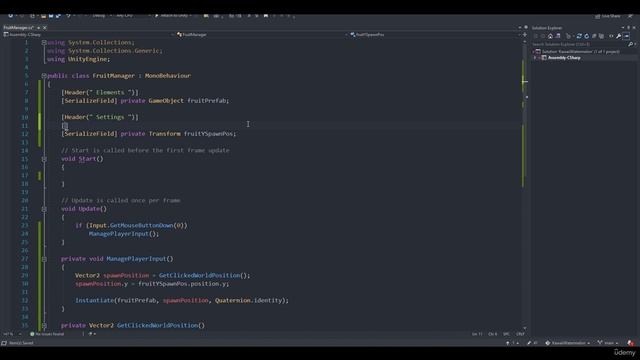Close the FruitManager.cs tab
Viewport: 640px width, 360px height.
[45, 28]
